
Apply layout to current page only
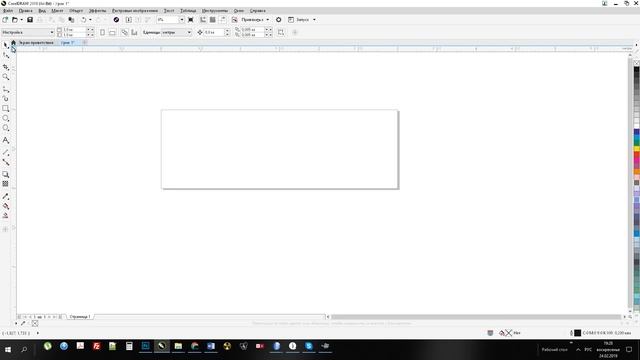click(x=134, y=32)
